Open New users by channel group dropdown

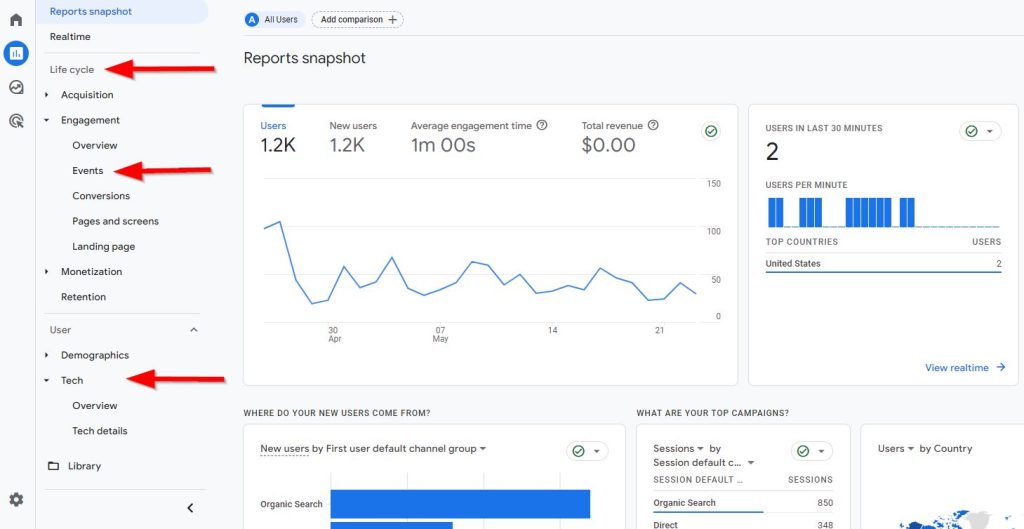point(482,449)
